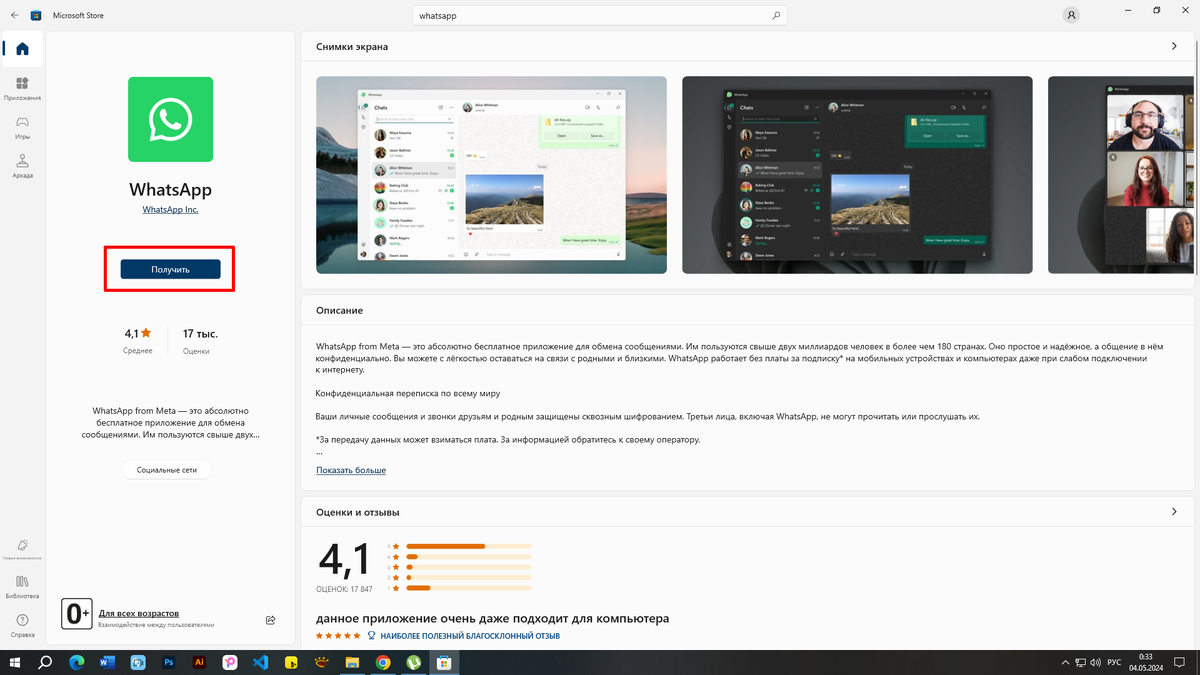Viewport: 1200px width, 675px height.
Task: Expand the Снимки экрана section chevron
Action: coord(1174,46)
